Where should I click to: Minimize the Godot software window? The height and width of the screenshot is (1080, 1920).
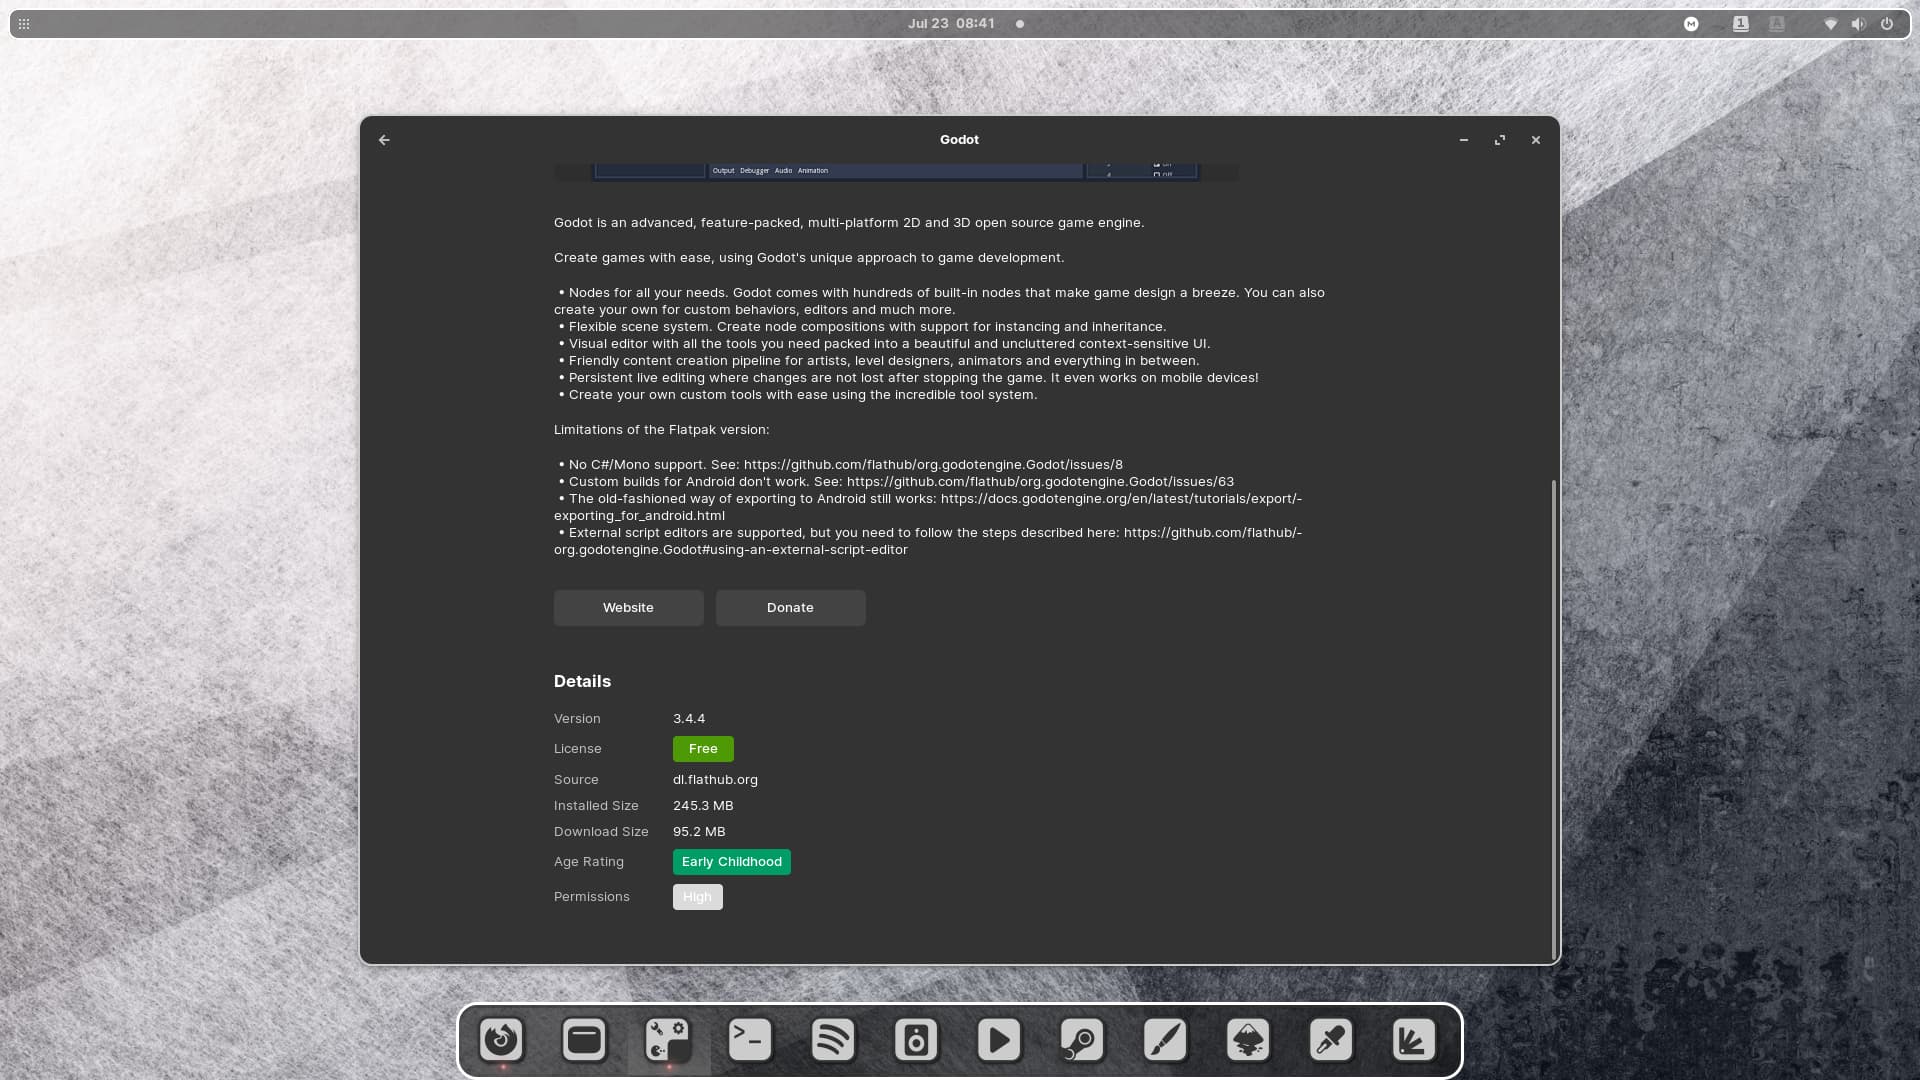[x=1464, y=140]
